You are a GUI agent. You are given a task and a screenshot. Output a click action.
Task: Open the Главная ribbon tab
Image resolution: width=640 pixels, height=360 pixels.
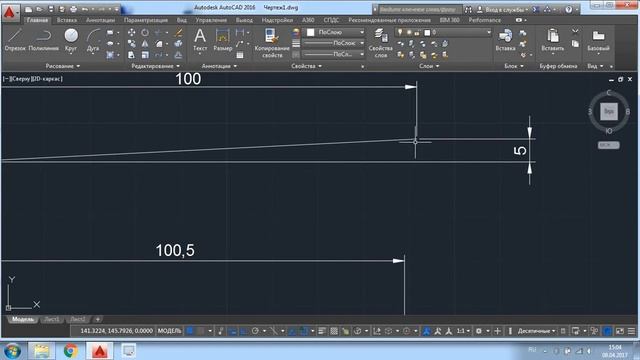37,20
